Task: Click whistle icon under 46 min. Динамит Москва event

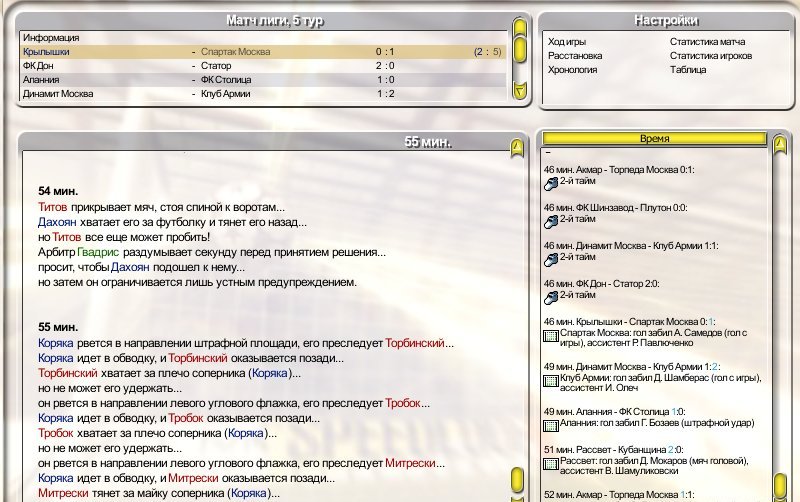Action: (x=550, y=258)
